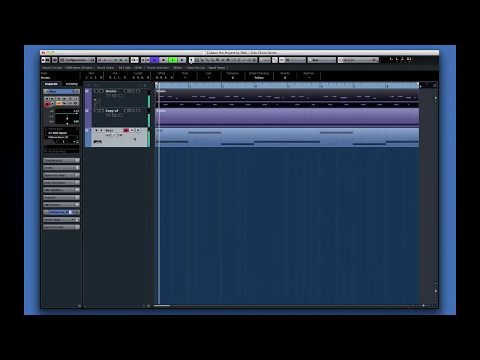Viewport: 480px width, 360px height.
Task: Click the Auto-Scroll button left of transport
Action: [134, 60]
